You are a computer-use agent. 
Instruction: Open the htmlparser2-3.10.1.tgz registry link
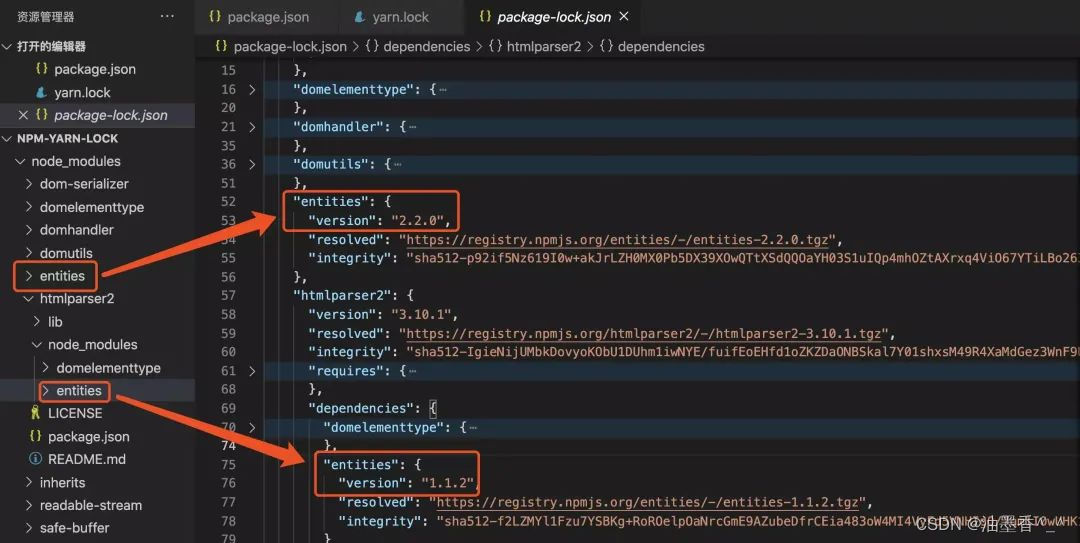[643, 334]
